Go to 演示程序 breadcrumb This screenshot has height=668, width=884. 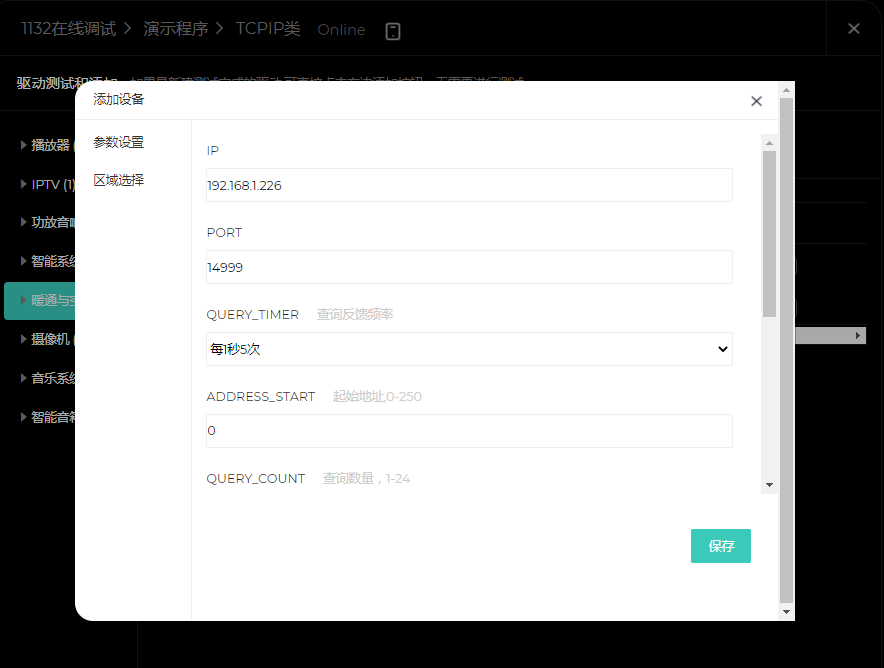pyautogui.click(x=175, y=29)
